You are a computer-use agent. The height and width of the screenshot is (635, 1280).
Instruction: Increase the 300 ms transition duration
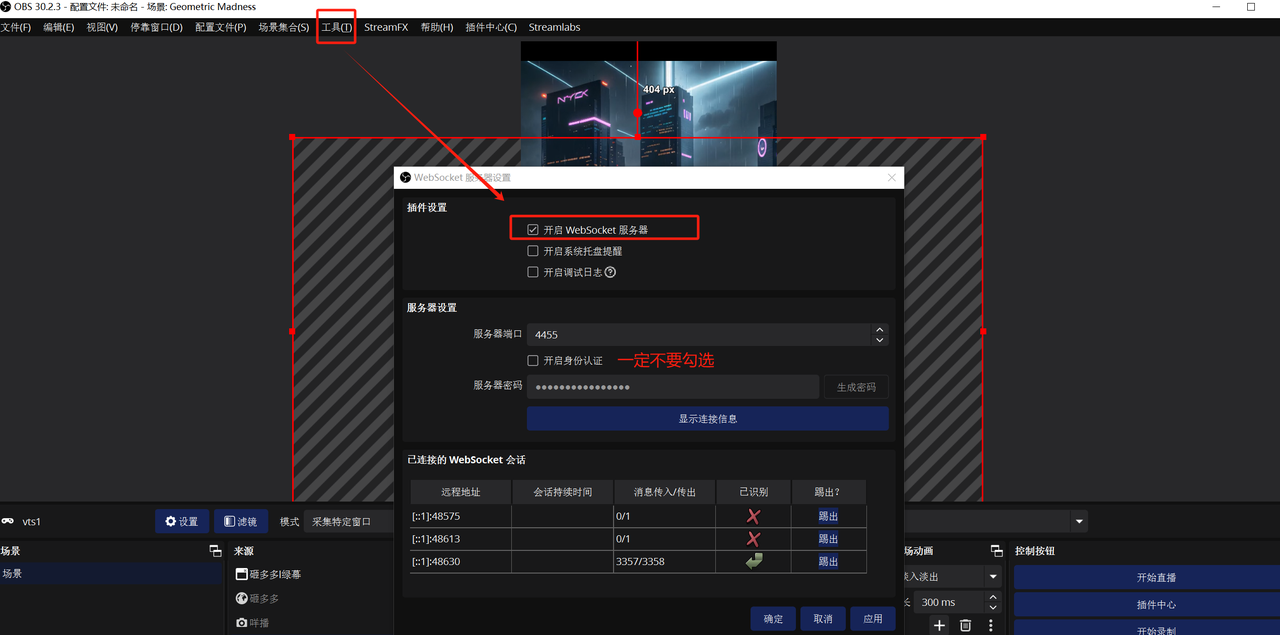(993, 597)
